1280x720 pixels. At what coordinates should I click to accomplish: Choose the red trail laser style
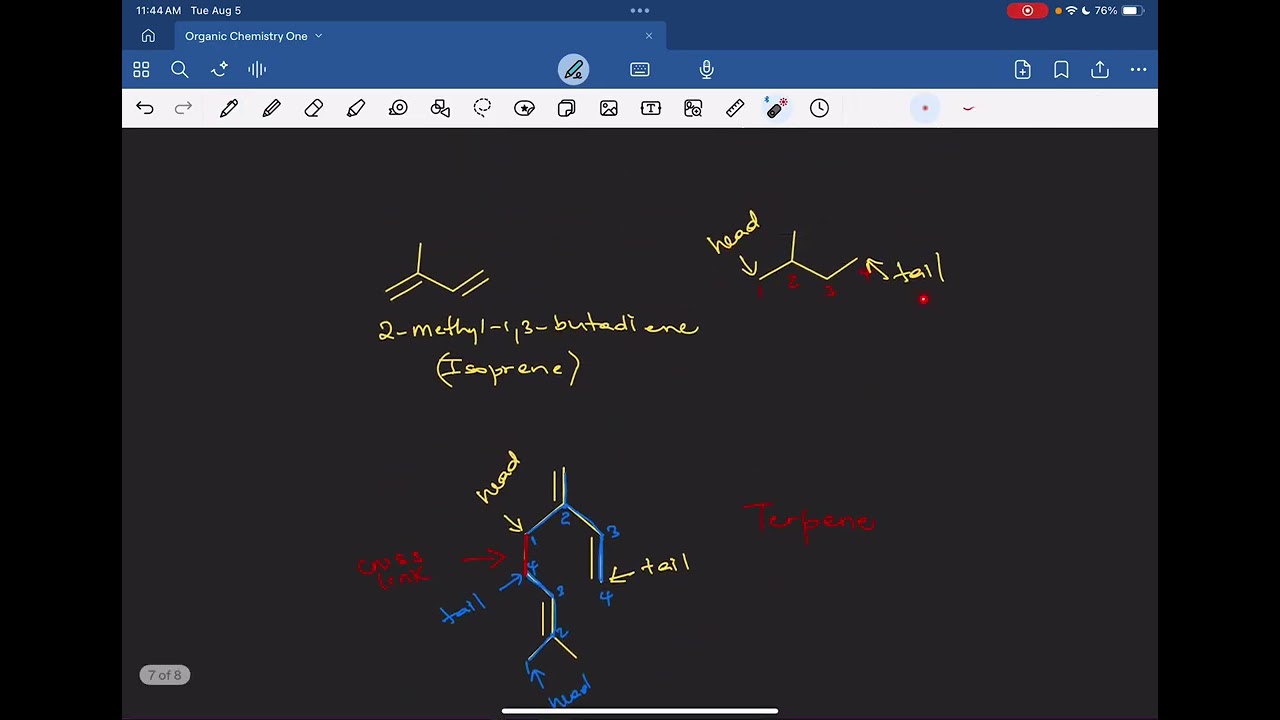(x=967, y=108)
